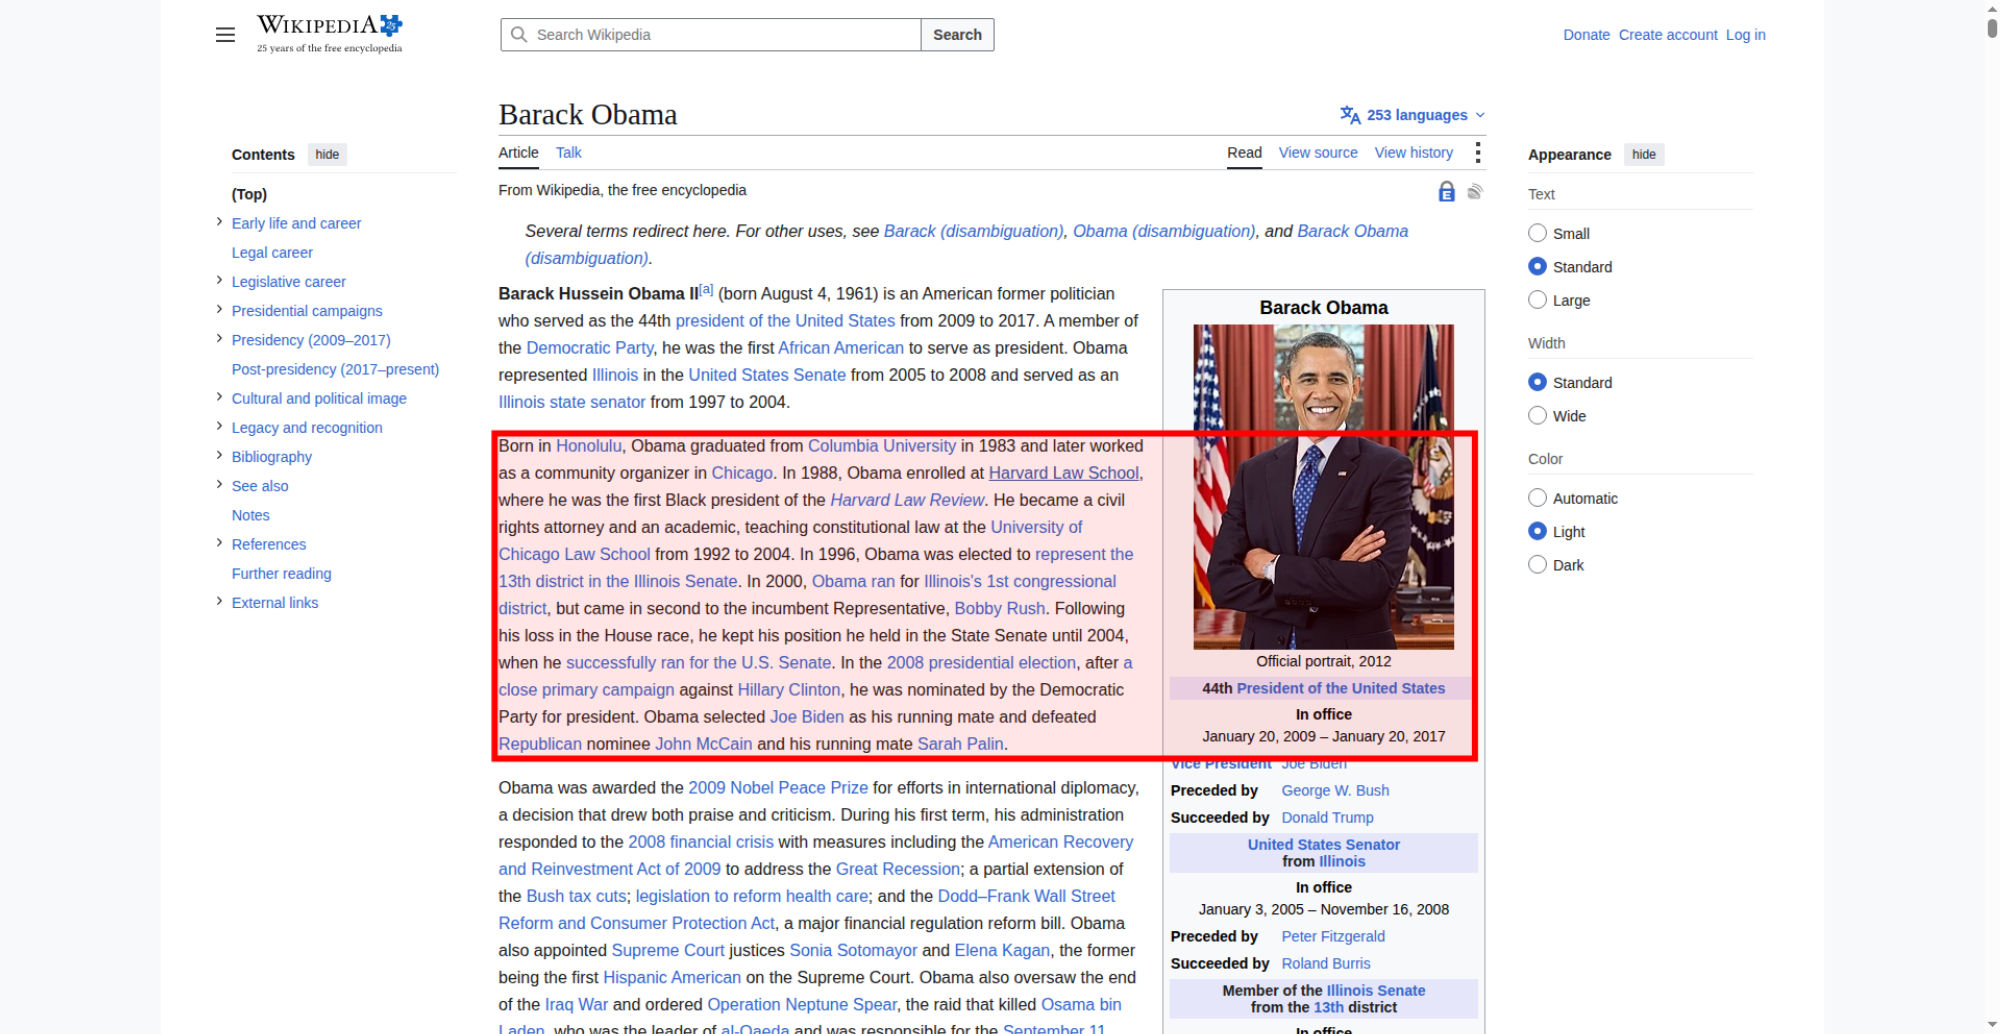Switch to the Talk tab
The width and height of the screenshot is (2000, 1034).
[568, 153]
